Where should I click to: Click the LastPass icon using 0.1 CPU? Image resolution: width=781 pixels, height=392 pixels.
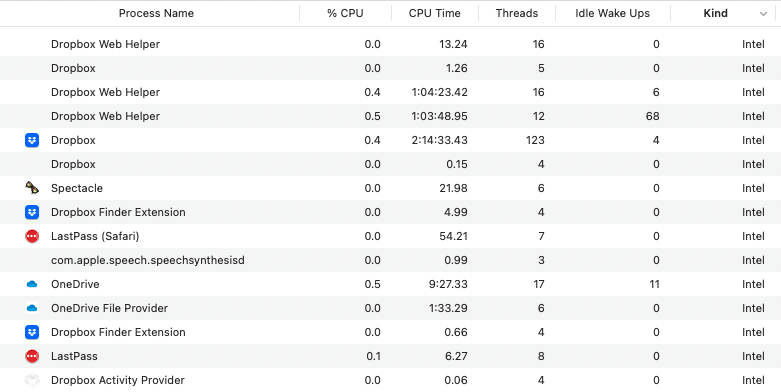[32, 356]
